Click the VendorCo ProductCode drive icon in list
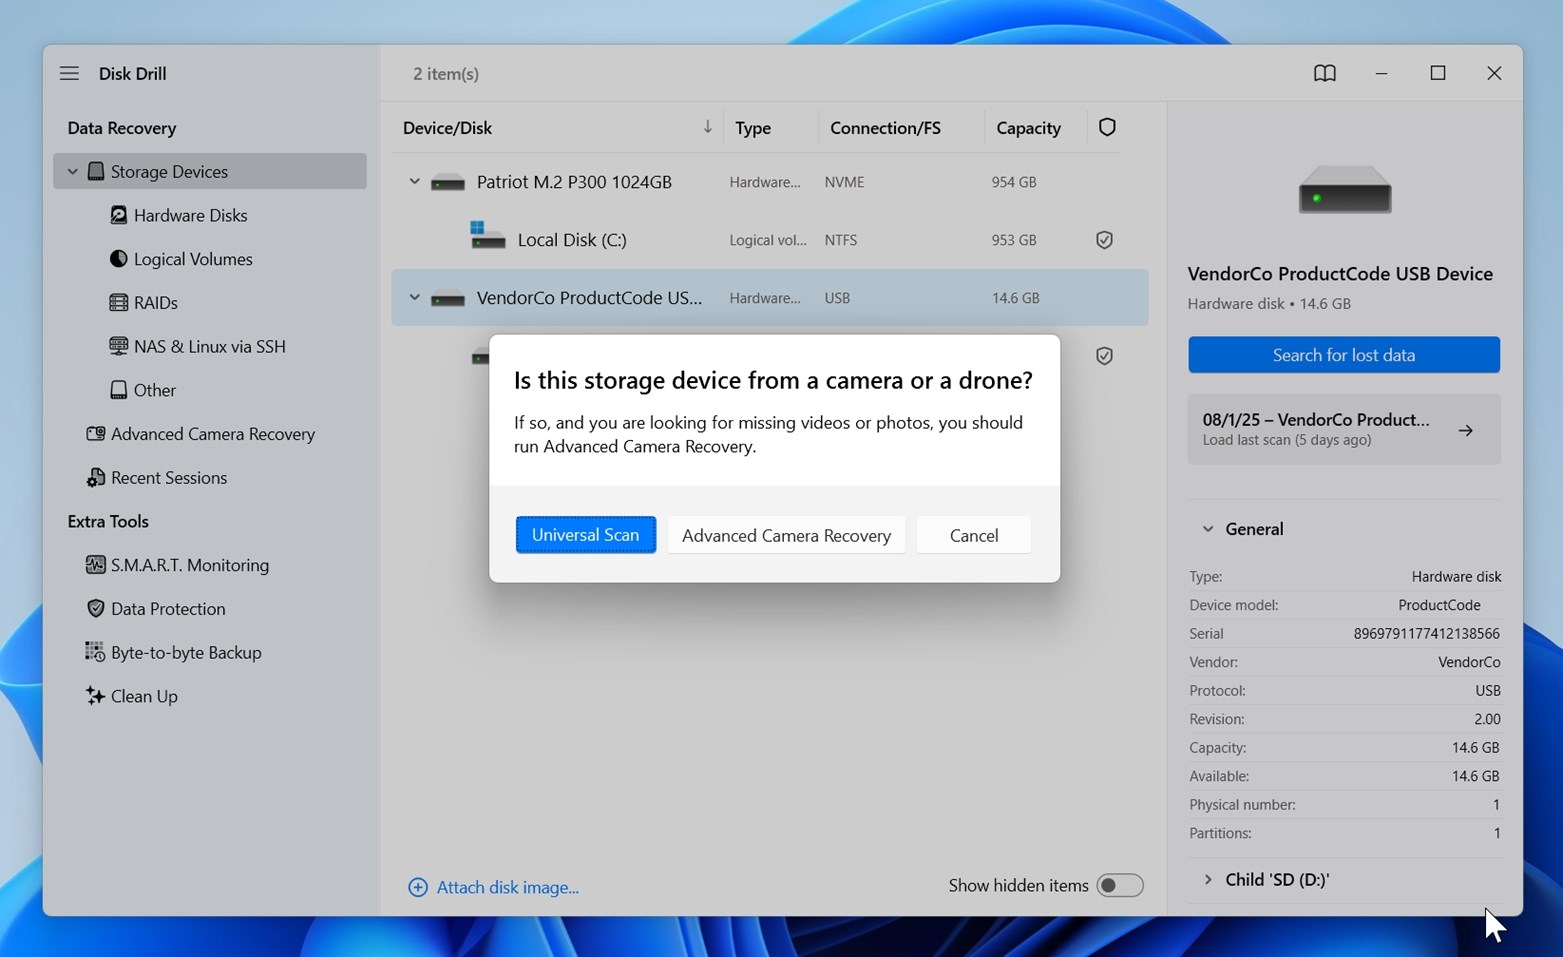Viewport: 1563px width, 957px height. coord(447,298)
